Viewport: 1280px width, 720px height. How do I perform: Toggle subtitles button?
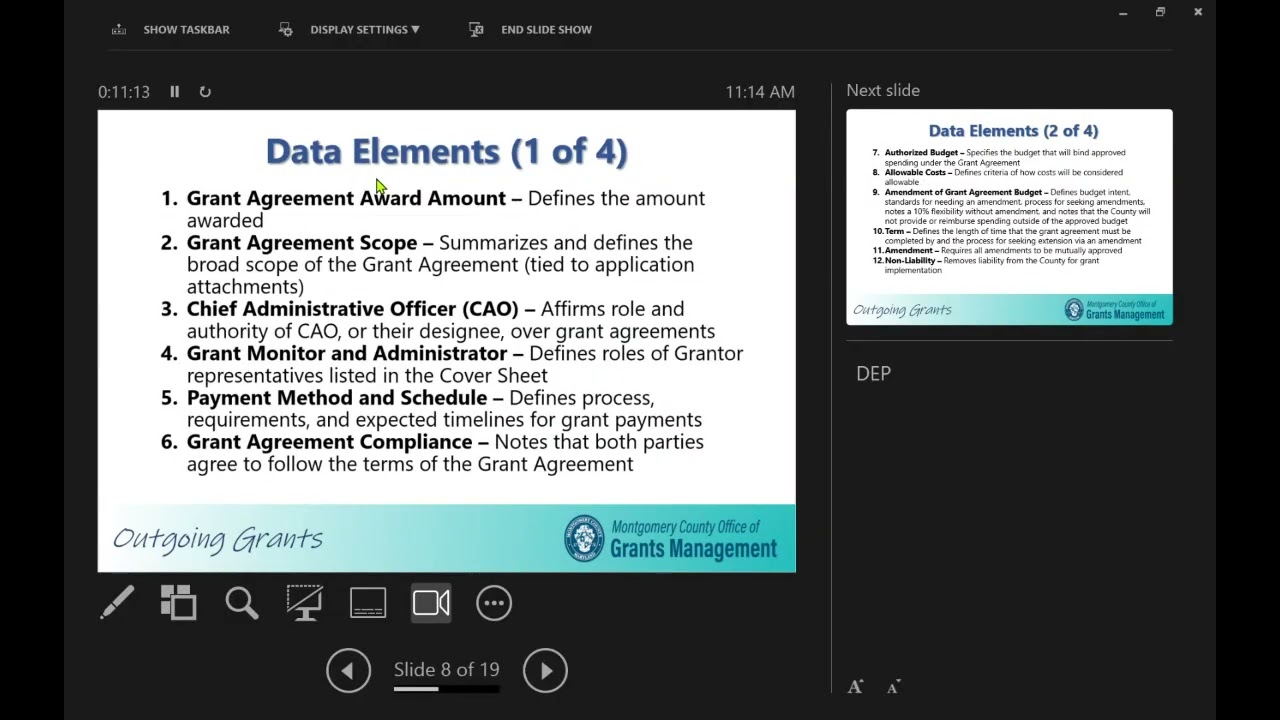point(368,603)
